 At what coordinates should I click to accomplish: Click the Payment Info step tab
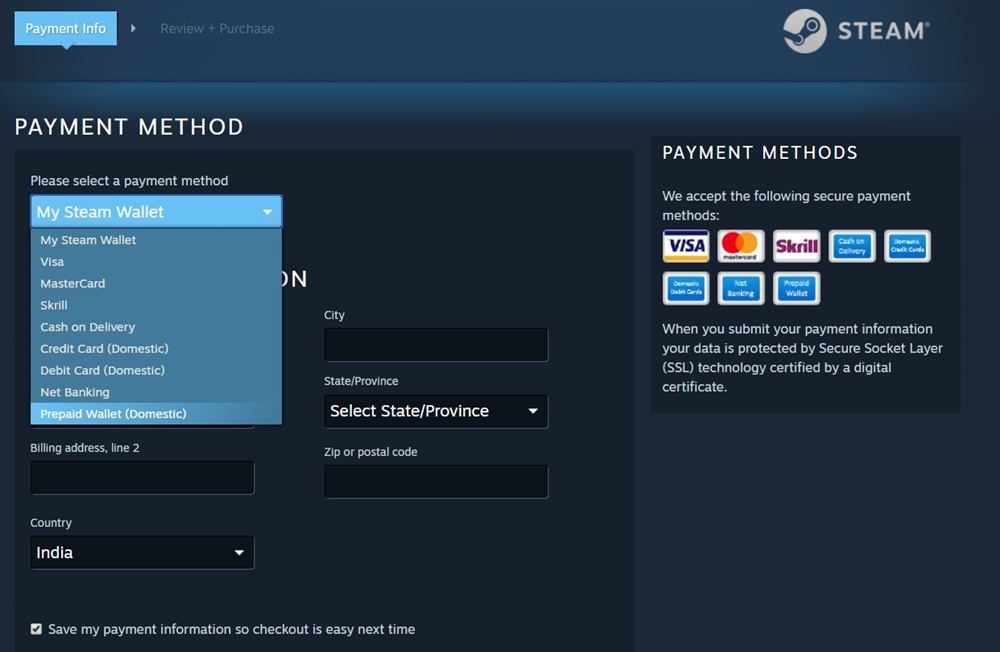[x=66, y=28]
